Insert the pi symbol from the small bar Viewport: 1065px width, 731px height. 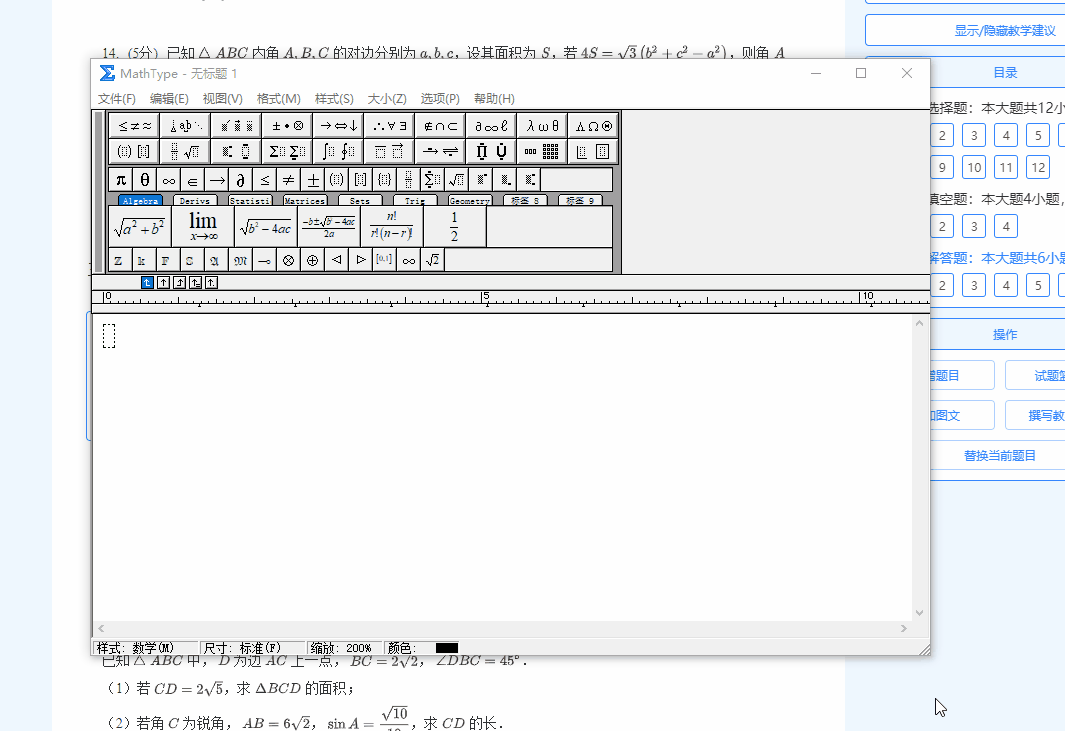(x=121, y=180)
